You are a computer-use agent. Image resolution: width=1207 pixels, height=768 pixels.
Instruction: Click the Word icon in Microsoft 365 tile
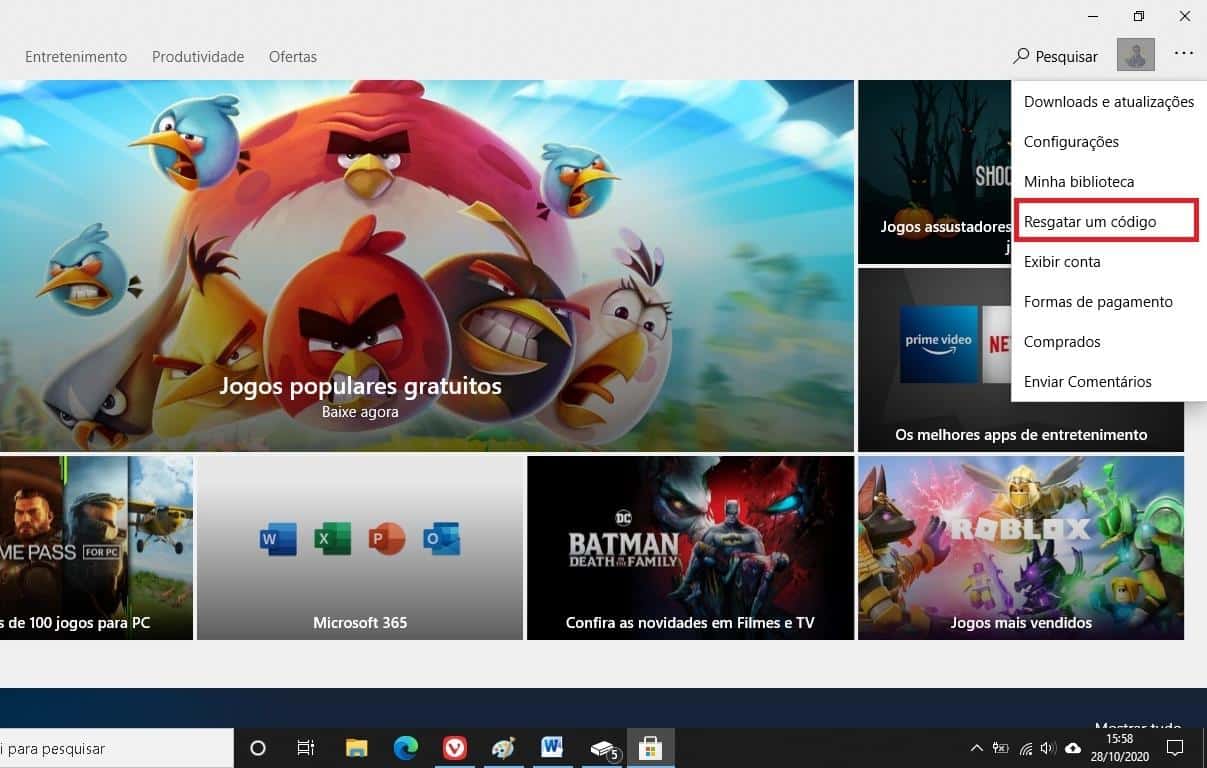[278, 540]
